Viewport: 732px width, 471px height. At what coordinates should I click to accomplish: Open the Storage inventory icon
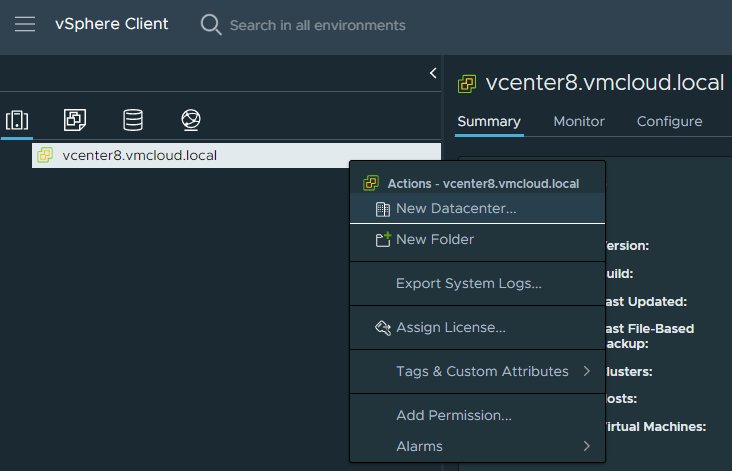132,120
